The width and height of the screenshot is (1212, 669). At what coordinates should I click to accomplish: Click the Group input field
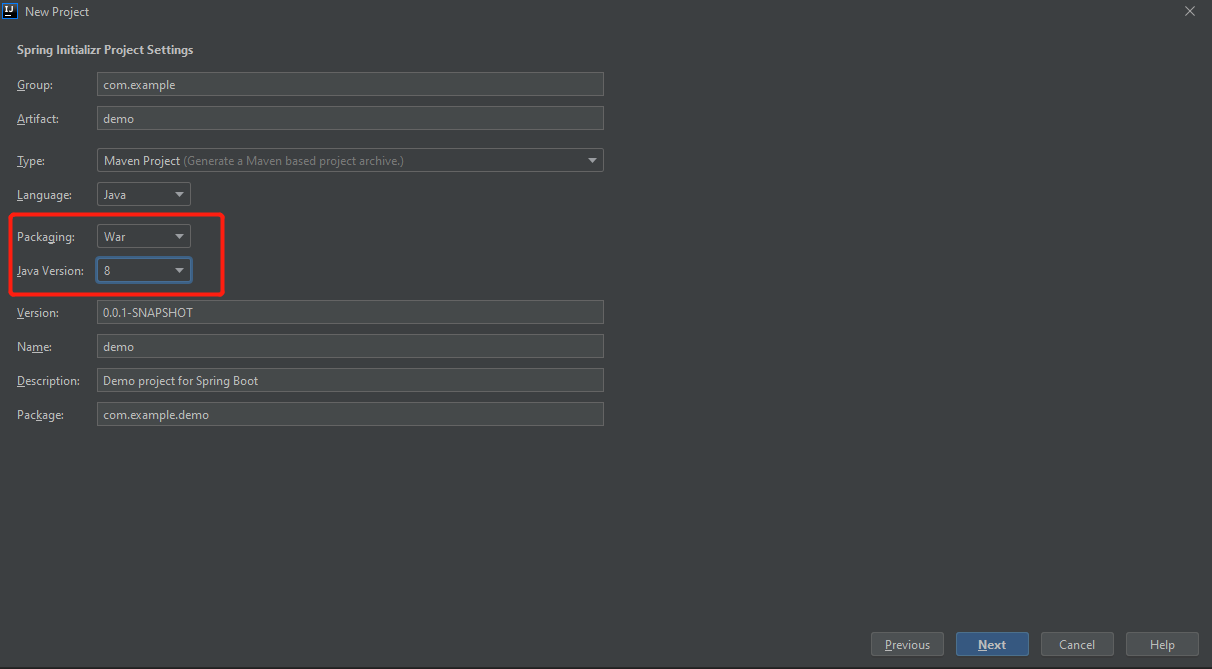pos(350,85)
